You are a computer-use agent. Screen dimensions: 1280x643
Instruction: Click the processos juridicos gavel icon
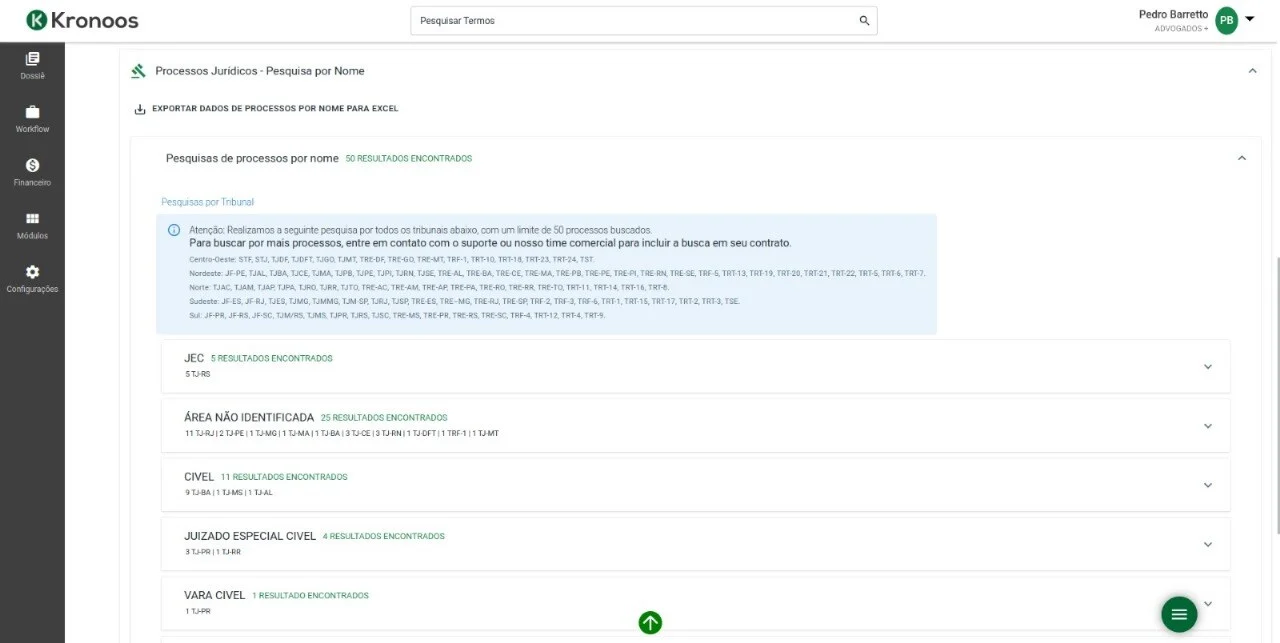click(x=137, y=70)
